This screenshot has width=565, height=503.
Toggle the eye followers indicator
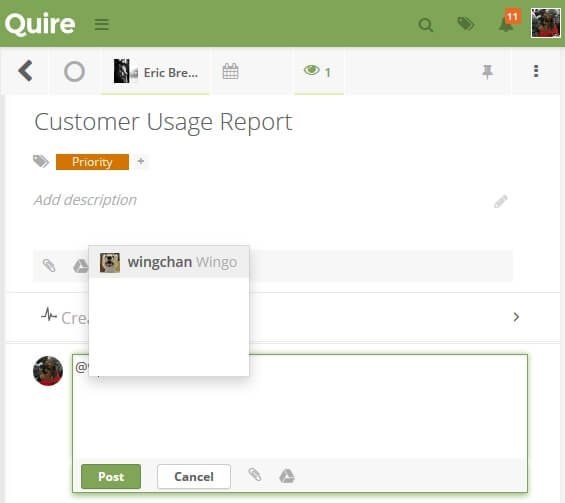[317, 71]
